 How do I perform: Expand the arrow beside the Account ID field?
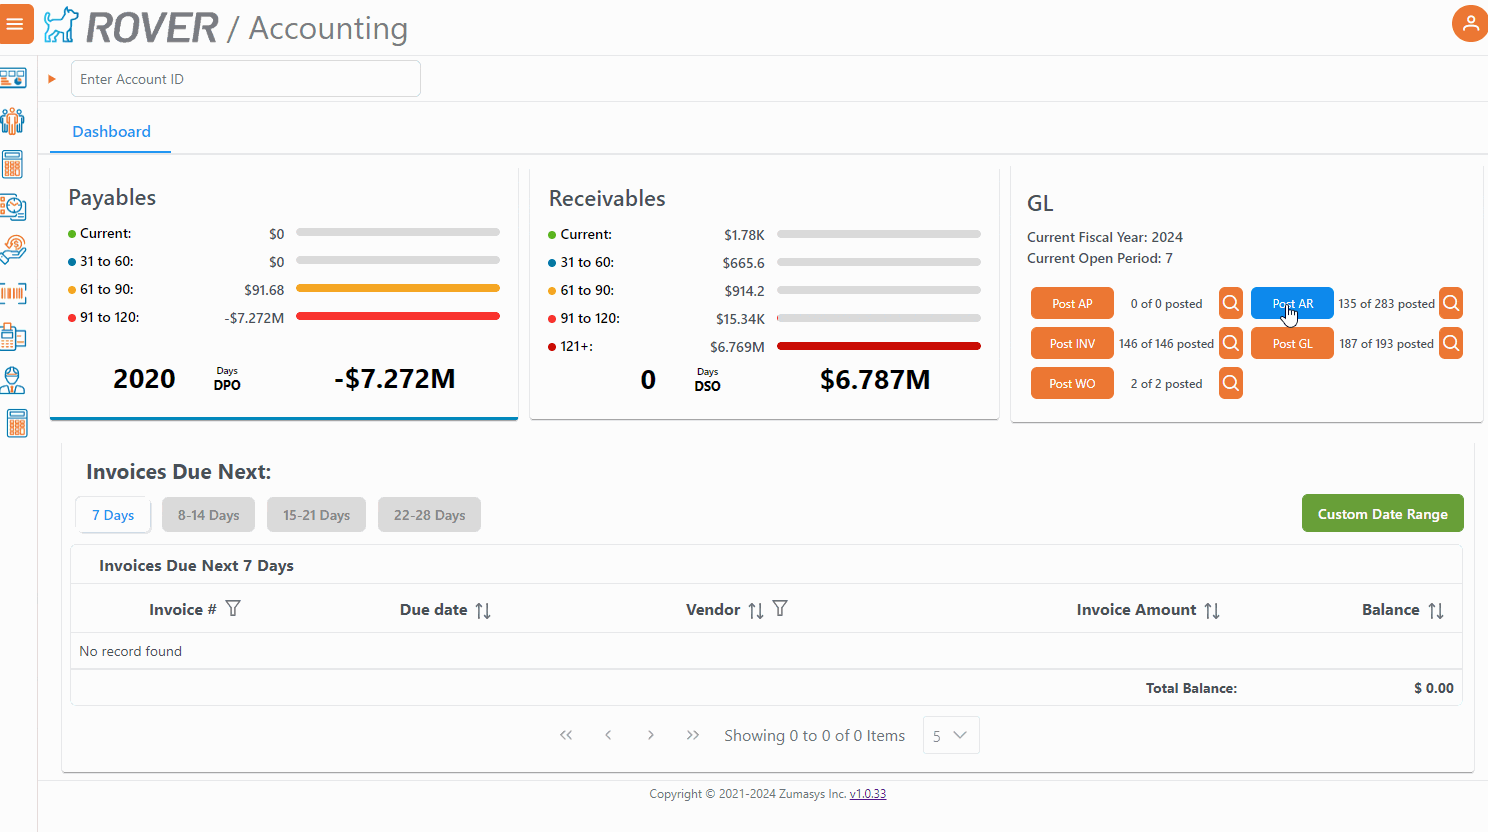(52, 79)
